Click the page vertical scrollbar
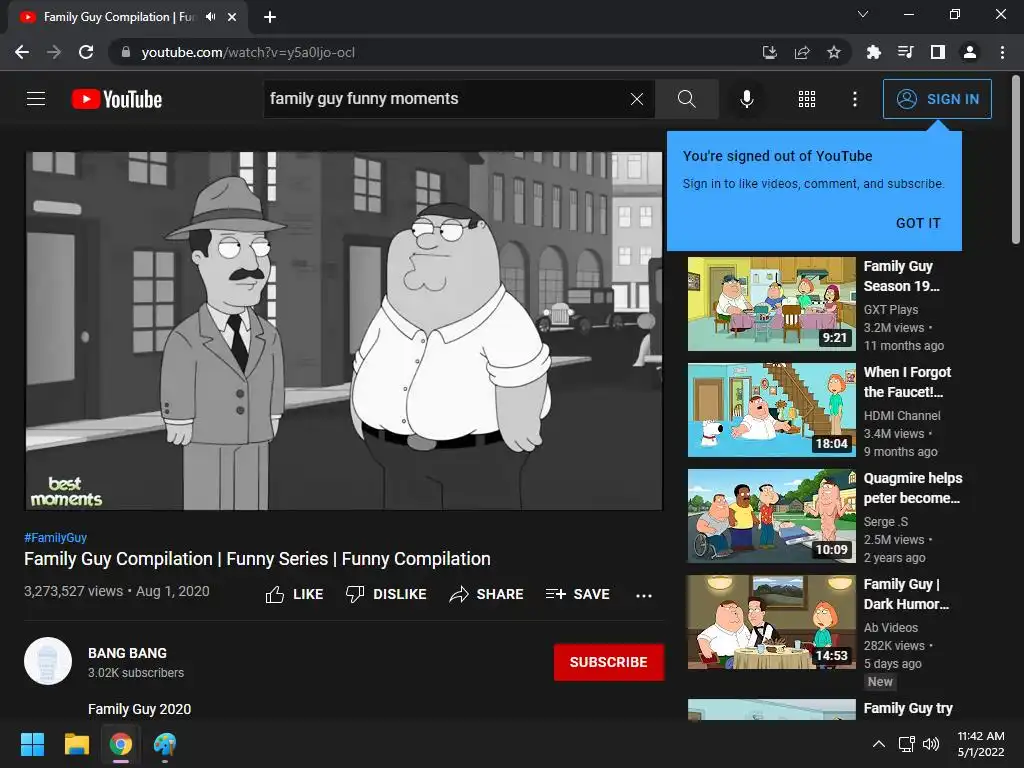 [x=1016, y=159]
